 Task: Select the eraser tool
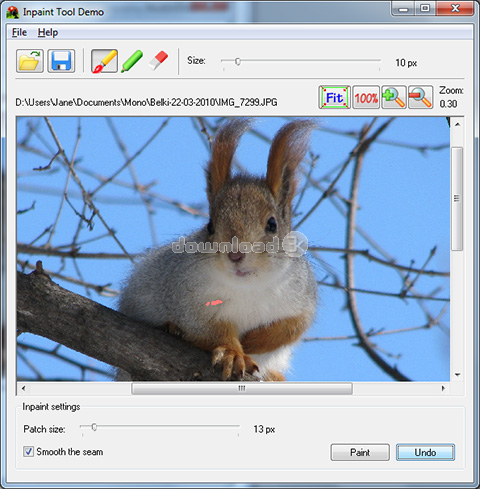158,60
